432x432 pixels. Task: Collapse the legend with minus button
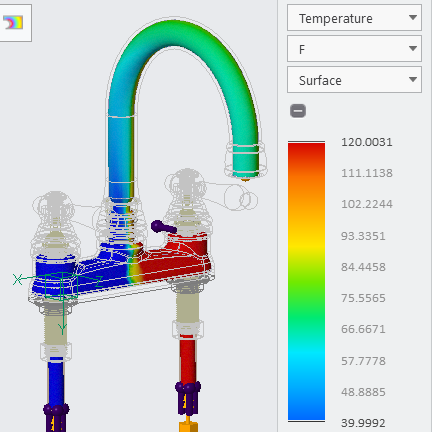click(x=298, y=111)
